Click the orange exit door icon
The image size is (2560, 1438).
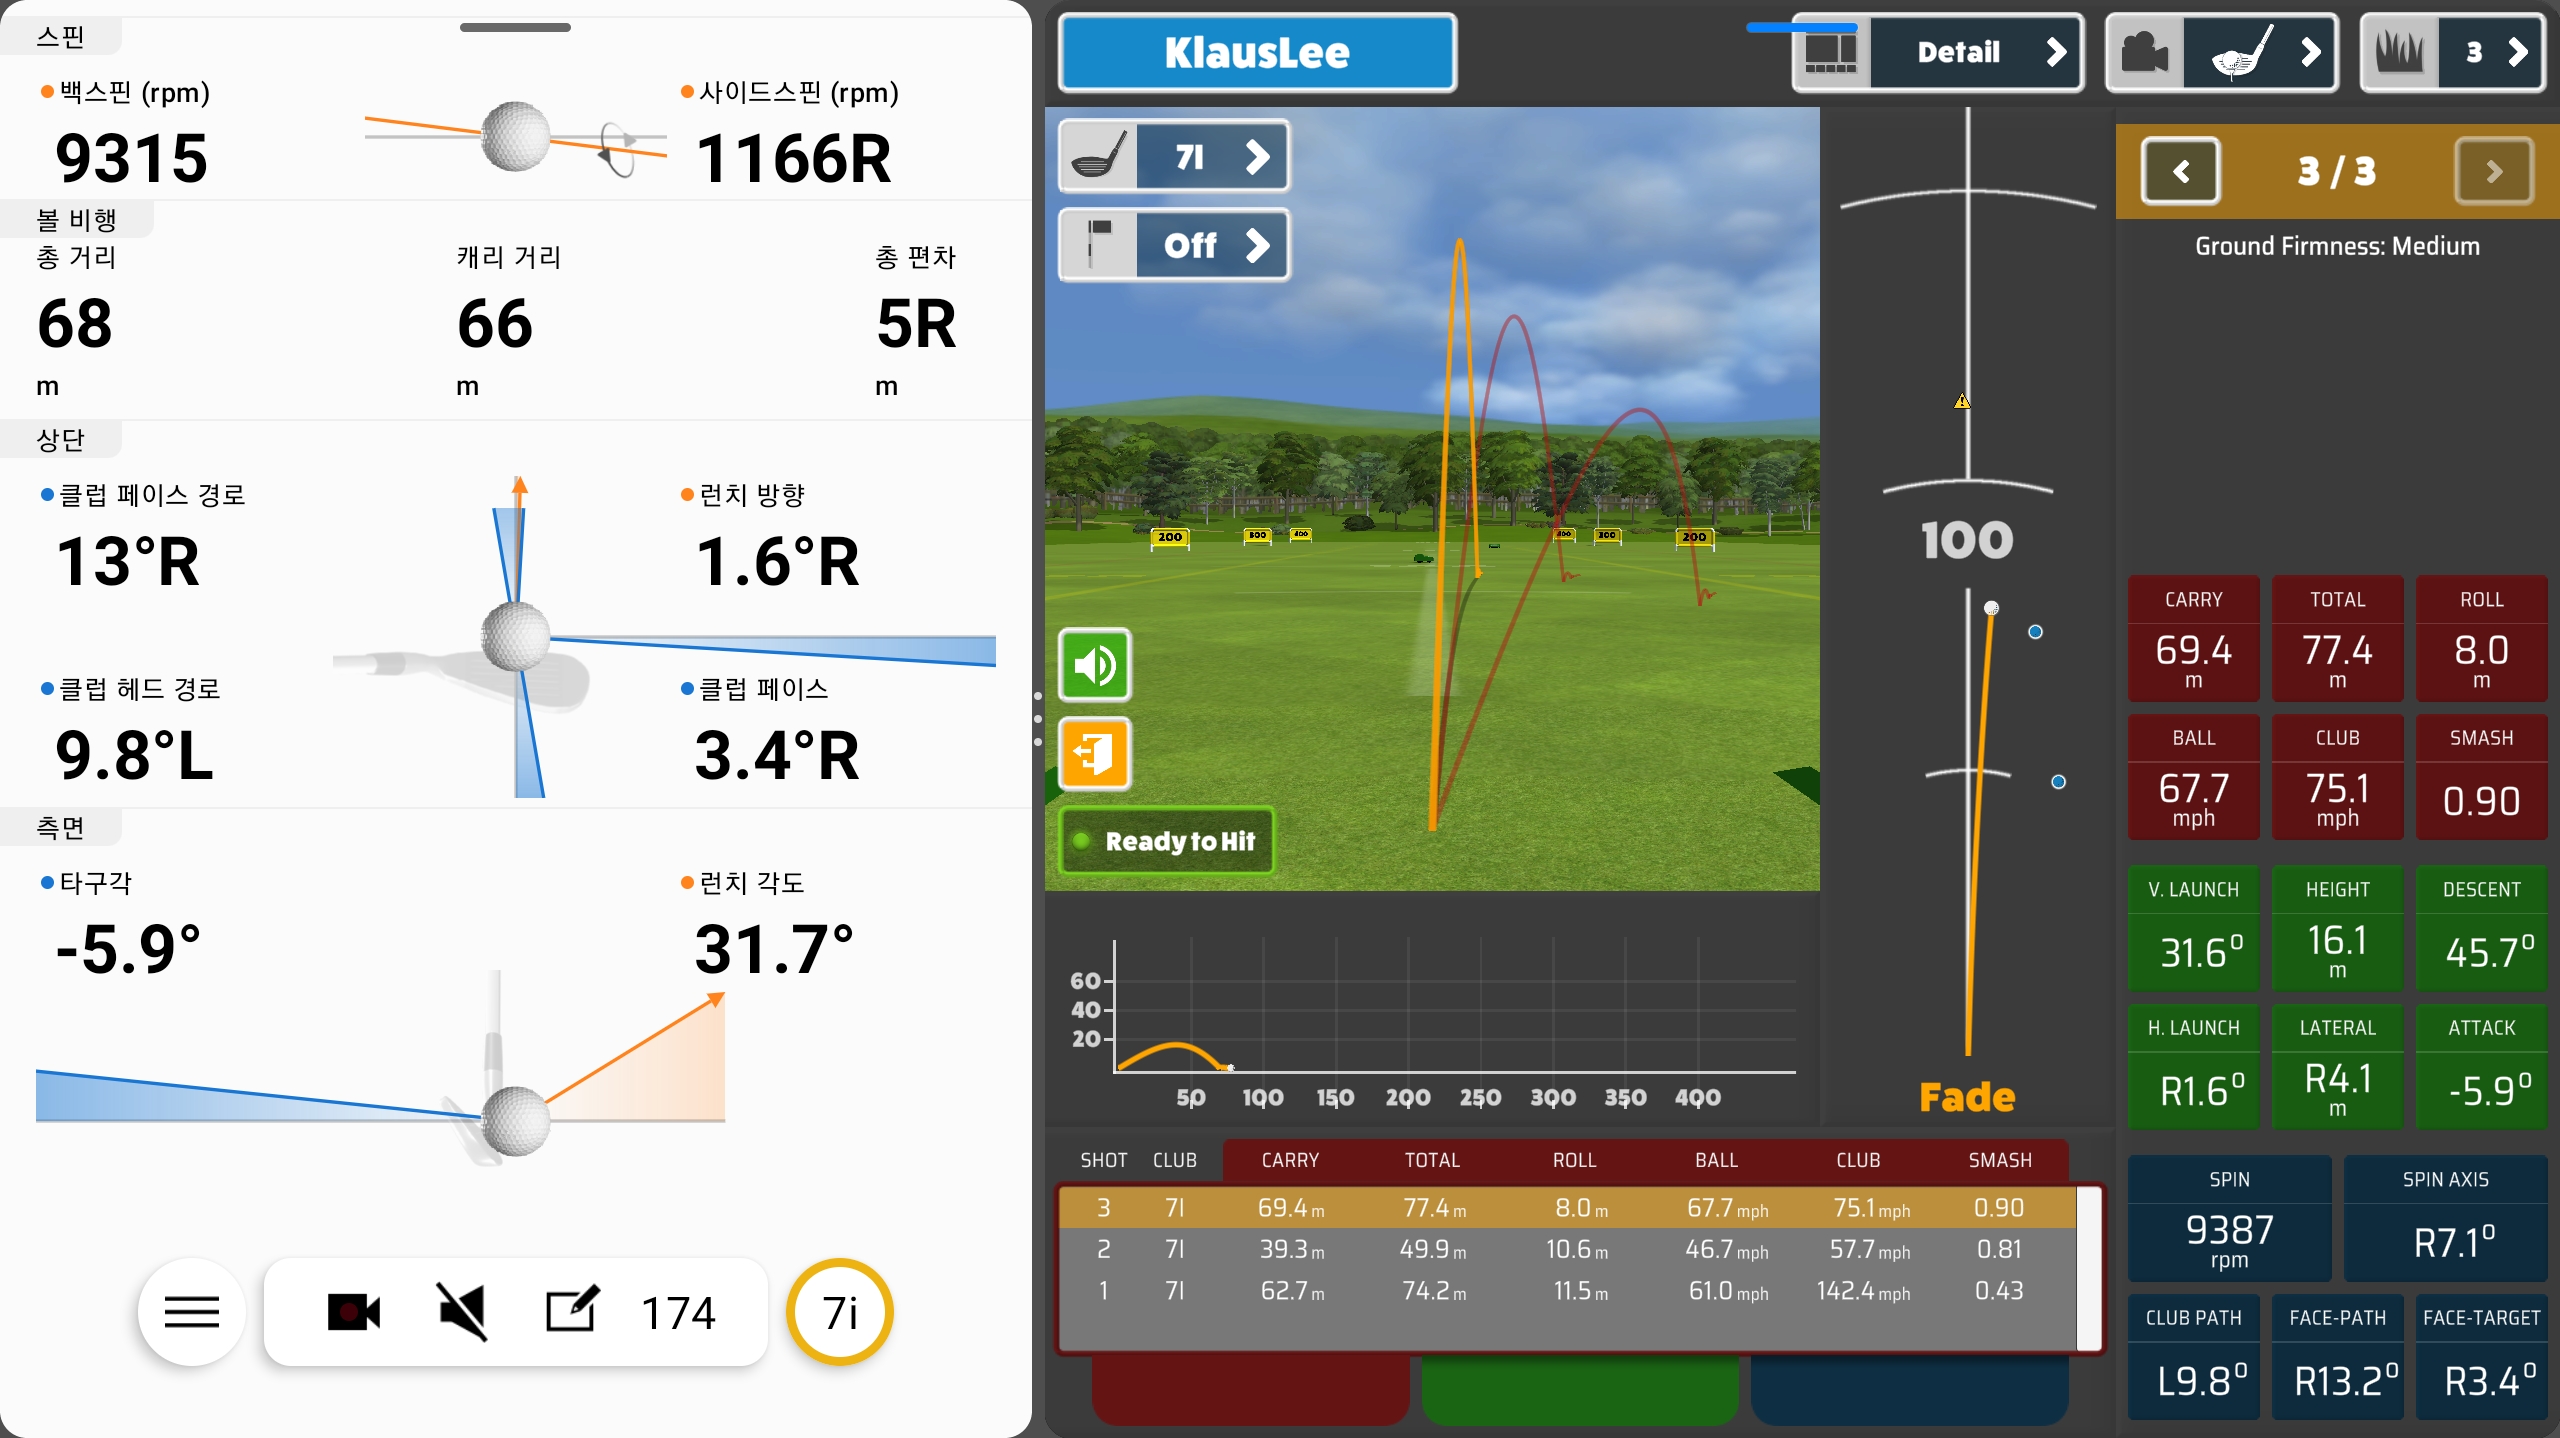[x=1095, y=753]
